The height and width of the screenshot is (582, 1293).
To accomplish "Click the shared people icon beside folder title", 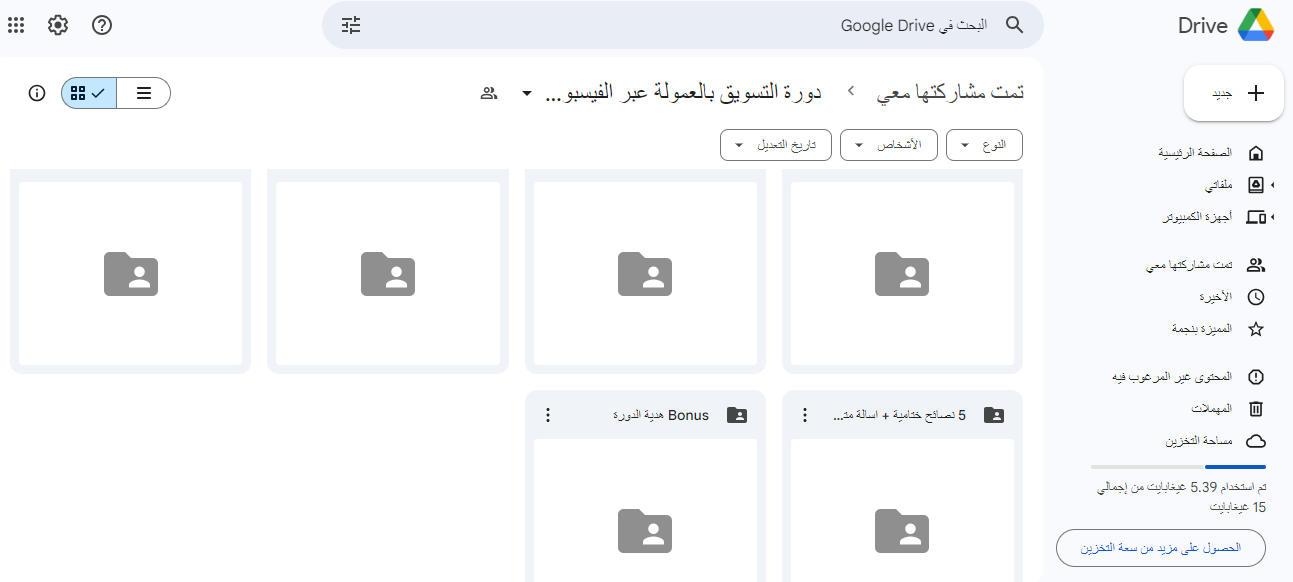I will pos(489,93).
